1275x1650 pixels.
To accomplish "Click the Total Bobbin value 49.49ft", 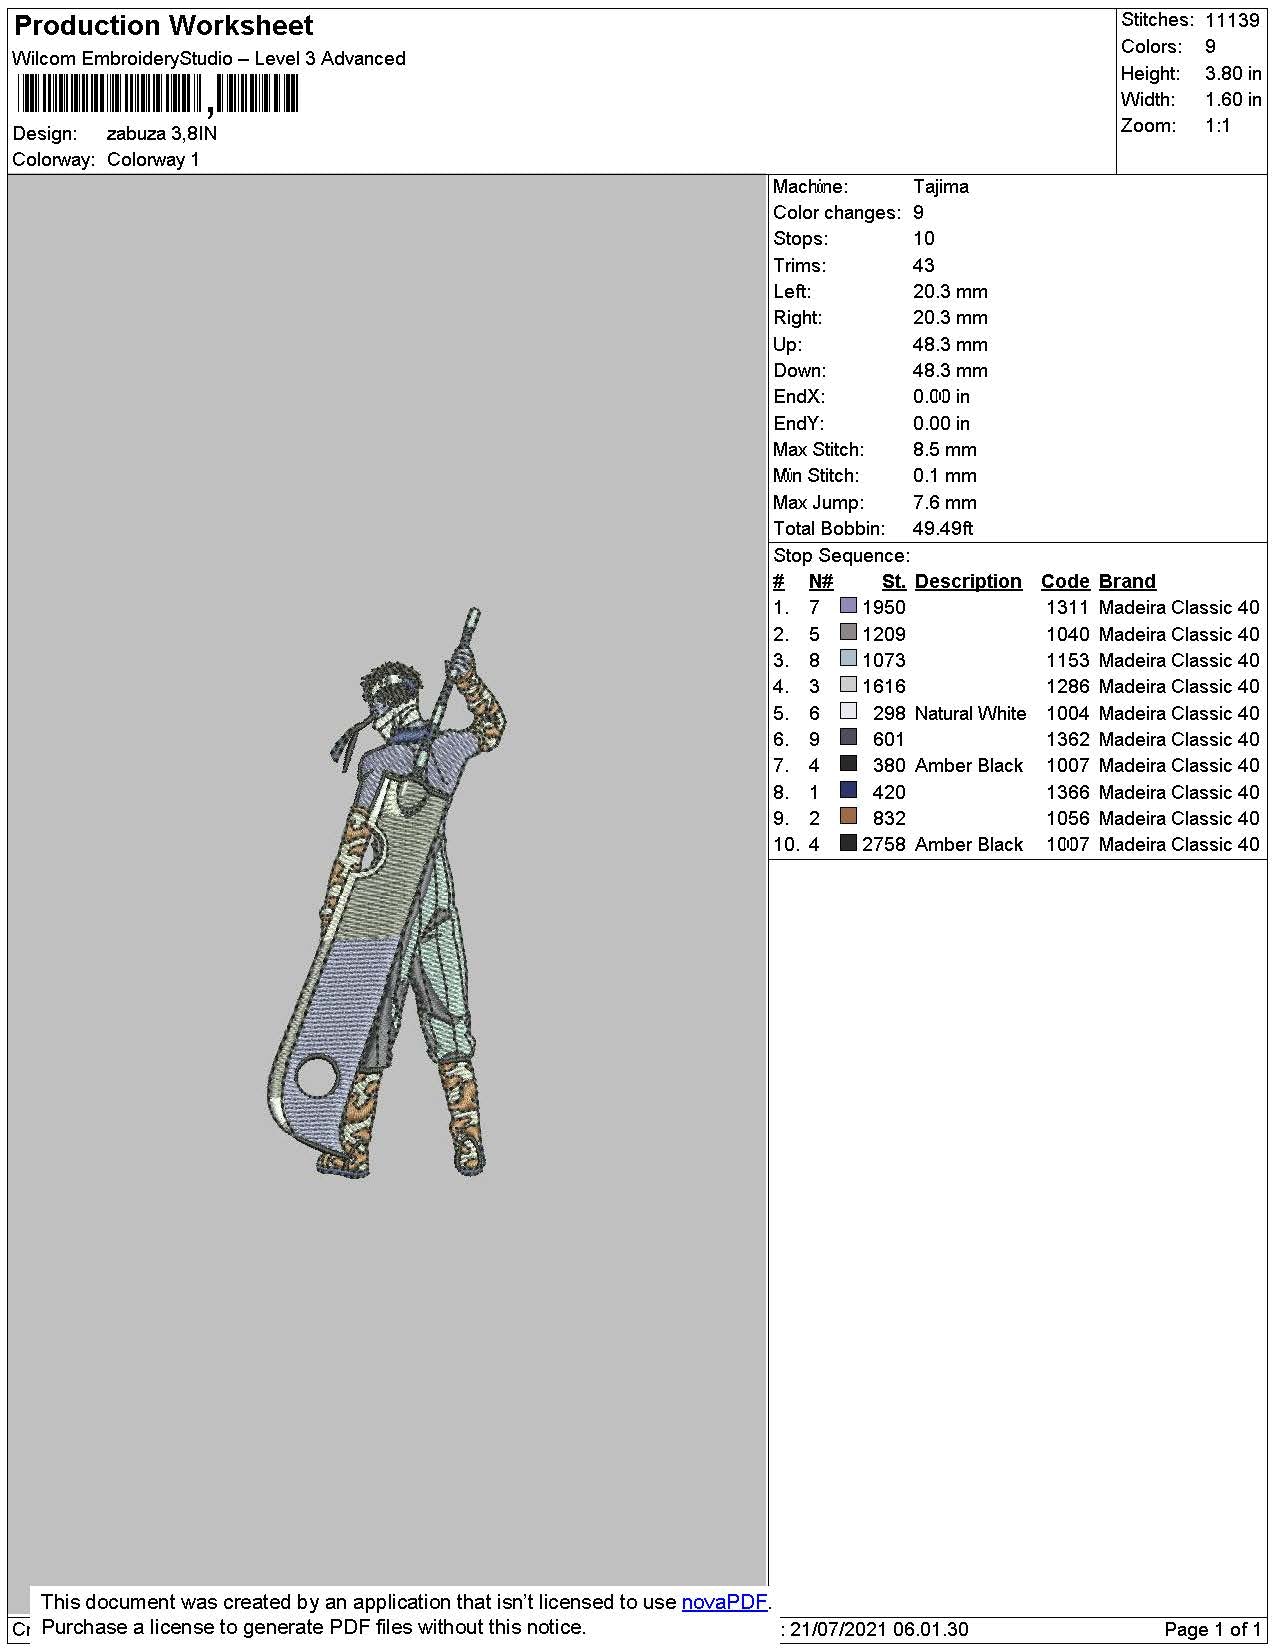I will (942, 529).
